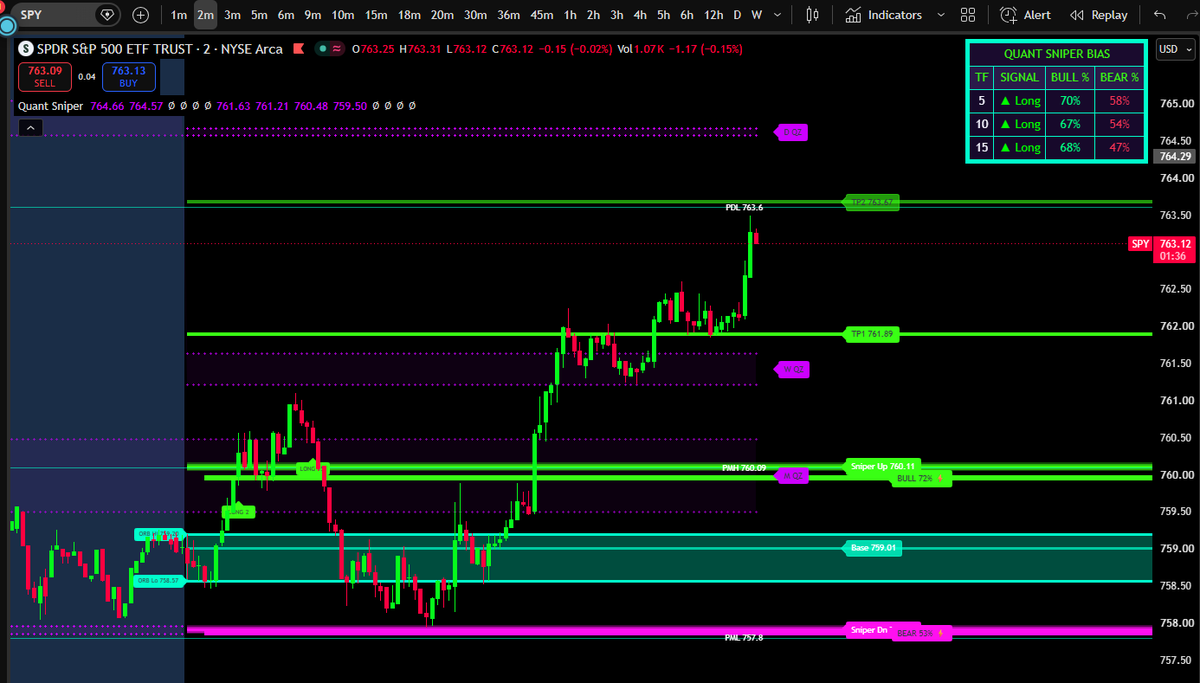Click the 54% bear value in TF 10 row

tap(1119, 124)
